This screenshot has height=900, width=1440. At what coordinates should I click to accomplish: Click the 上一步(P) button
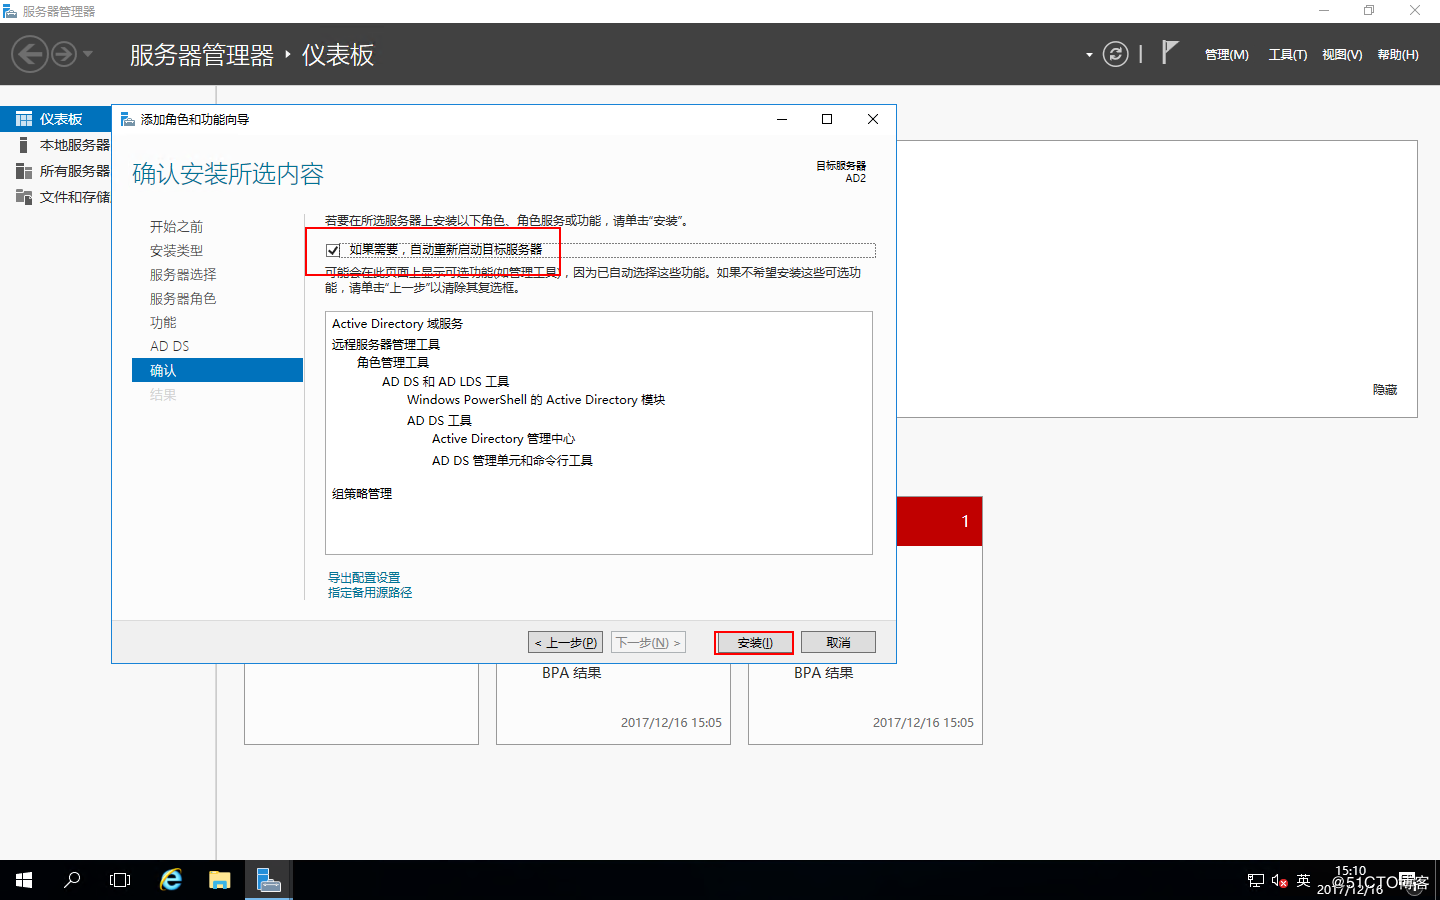click(x=565, y=642)
